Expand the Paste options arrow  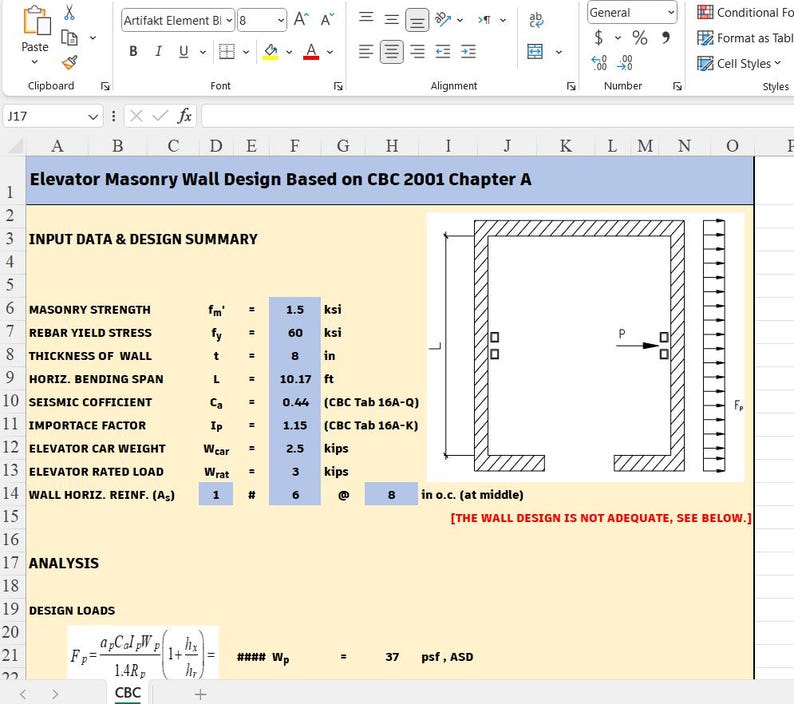[x=34, y=62]
